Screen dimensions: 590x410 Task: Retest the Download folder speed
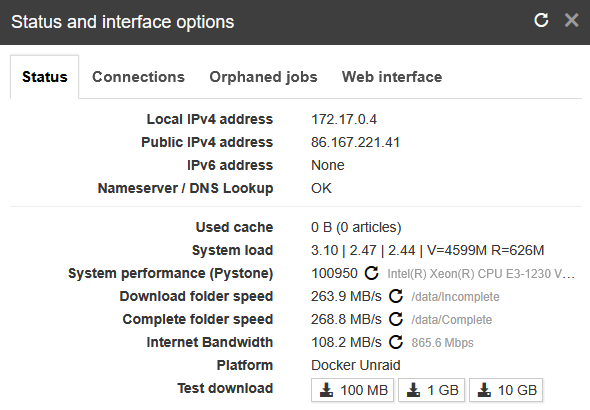396,296
